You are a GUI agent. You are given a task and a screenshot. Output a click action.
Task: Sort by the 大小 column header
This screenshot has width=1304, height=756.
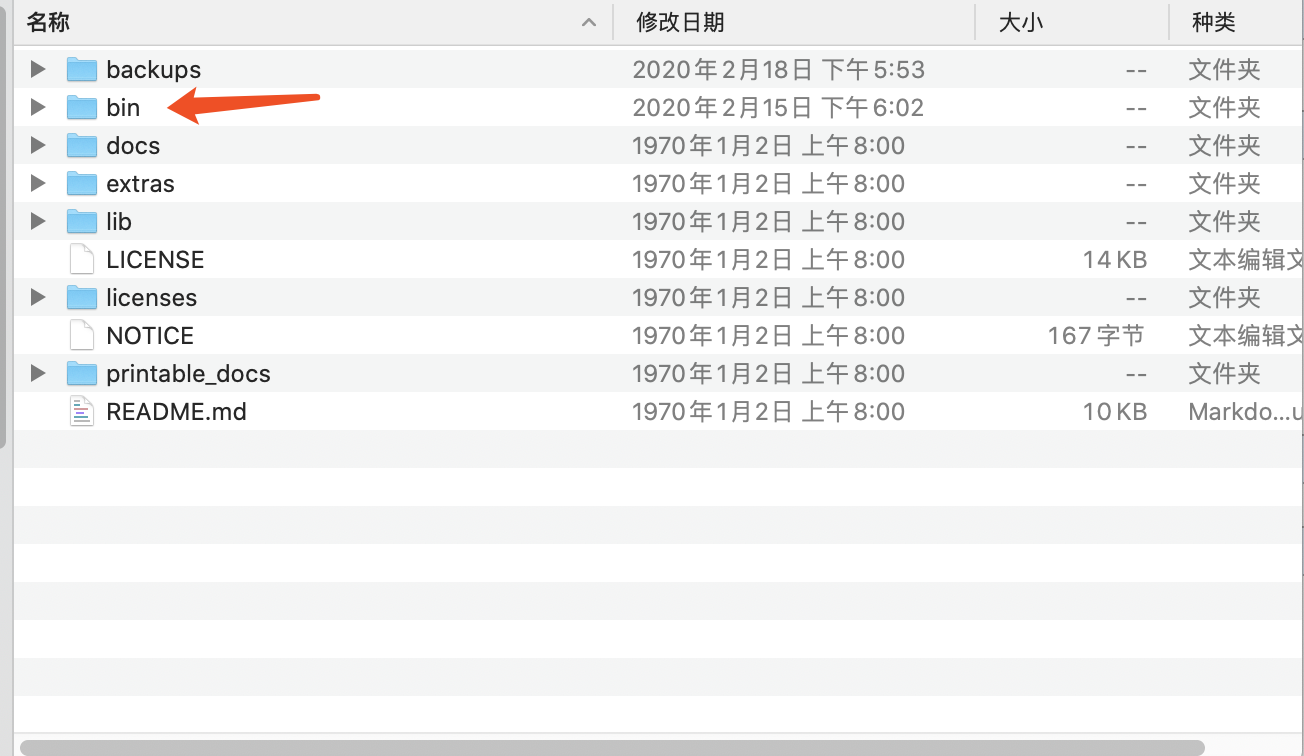tap(1021, 22)
